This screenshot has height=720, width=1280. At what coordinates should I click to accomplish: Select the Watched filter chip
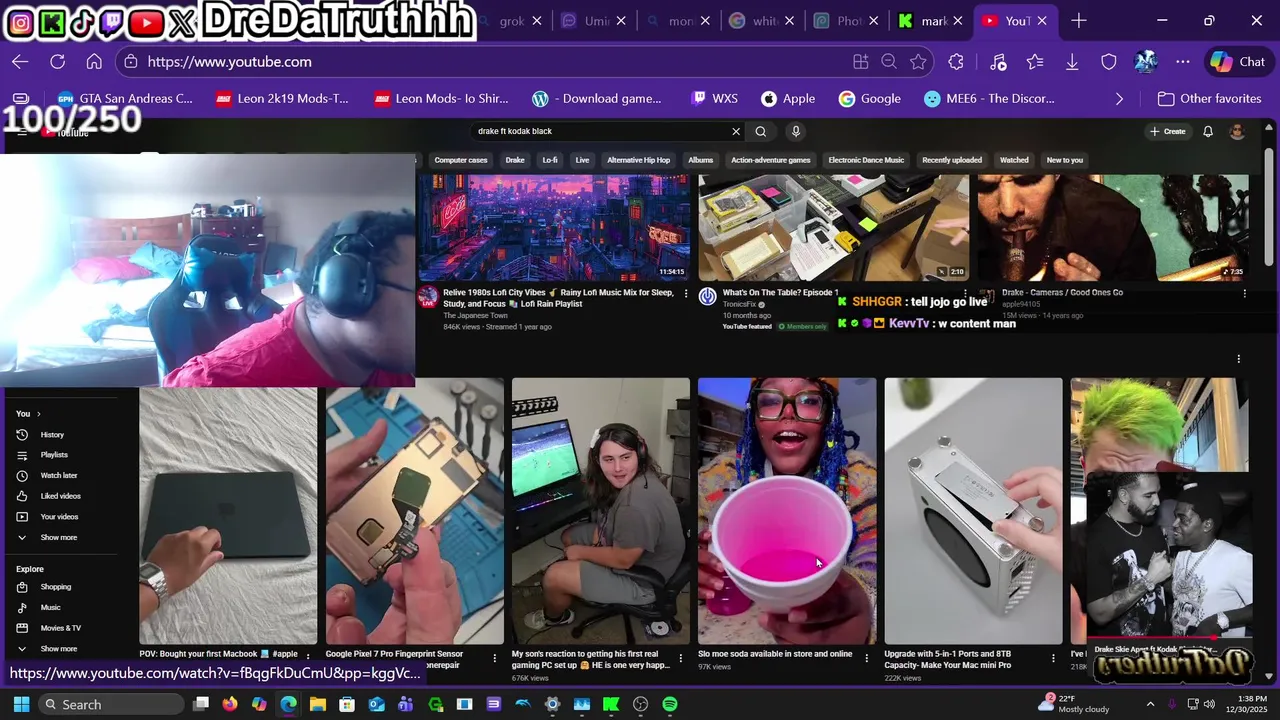[x=1014, y=160]
